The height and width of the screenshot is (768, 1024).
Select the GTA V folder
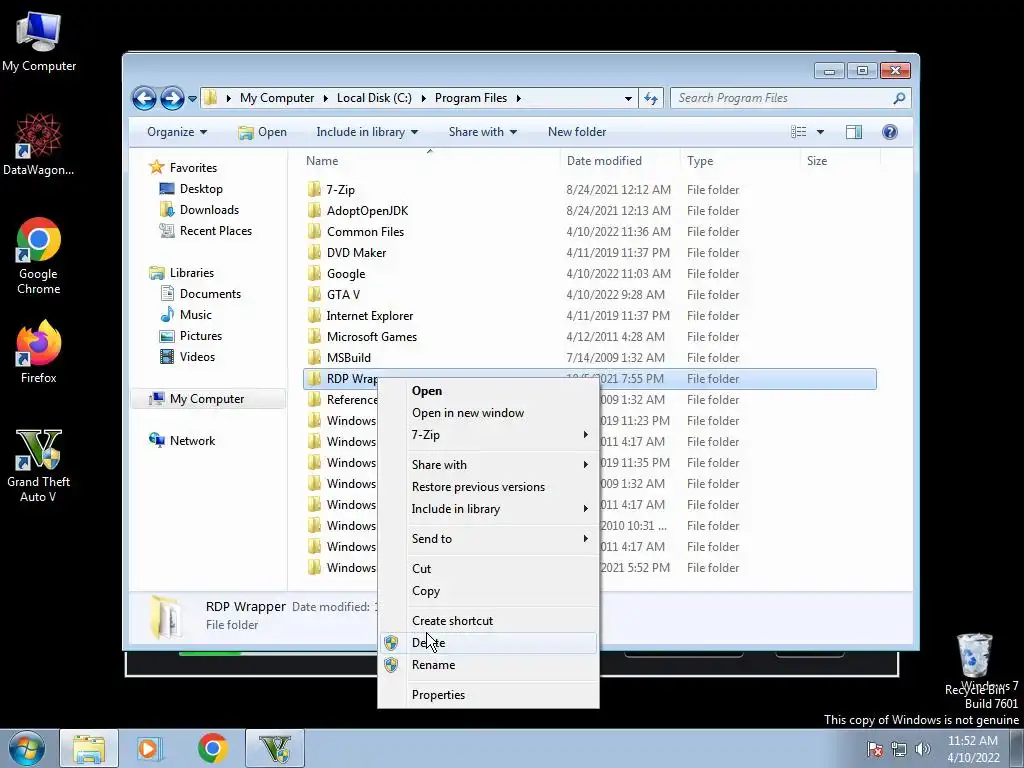pyautogui.click(x=590, y=295)
